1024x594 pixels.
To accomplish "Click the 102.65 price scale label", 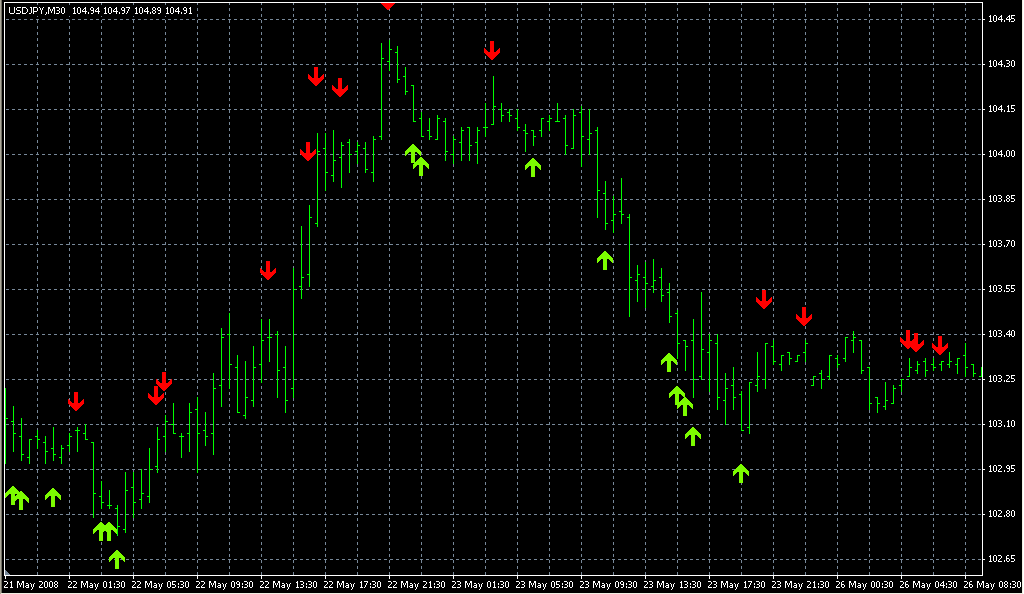I will click(1001, 559).
